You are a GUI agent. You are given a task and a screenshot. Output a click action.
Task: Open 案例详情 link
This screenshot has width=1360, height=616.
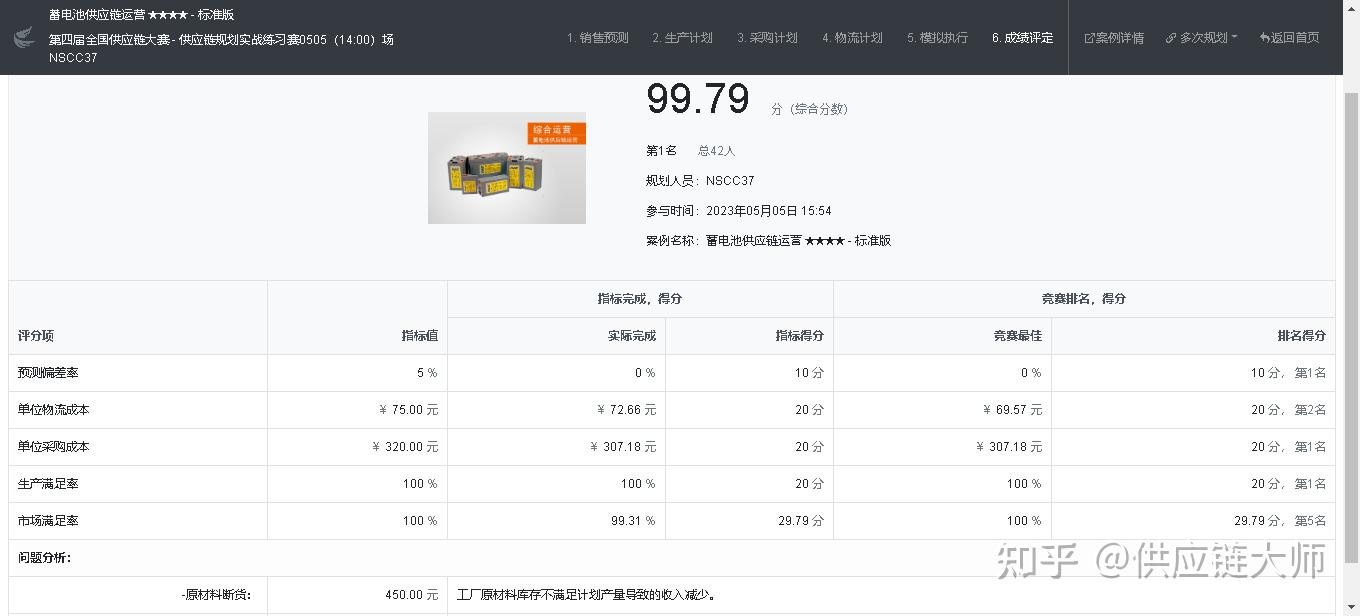pyautogui.click(x=1114, y=38)
